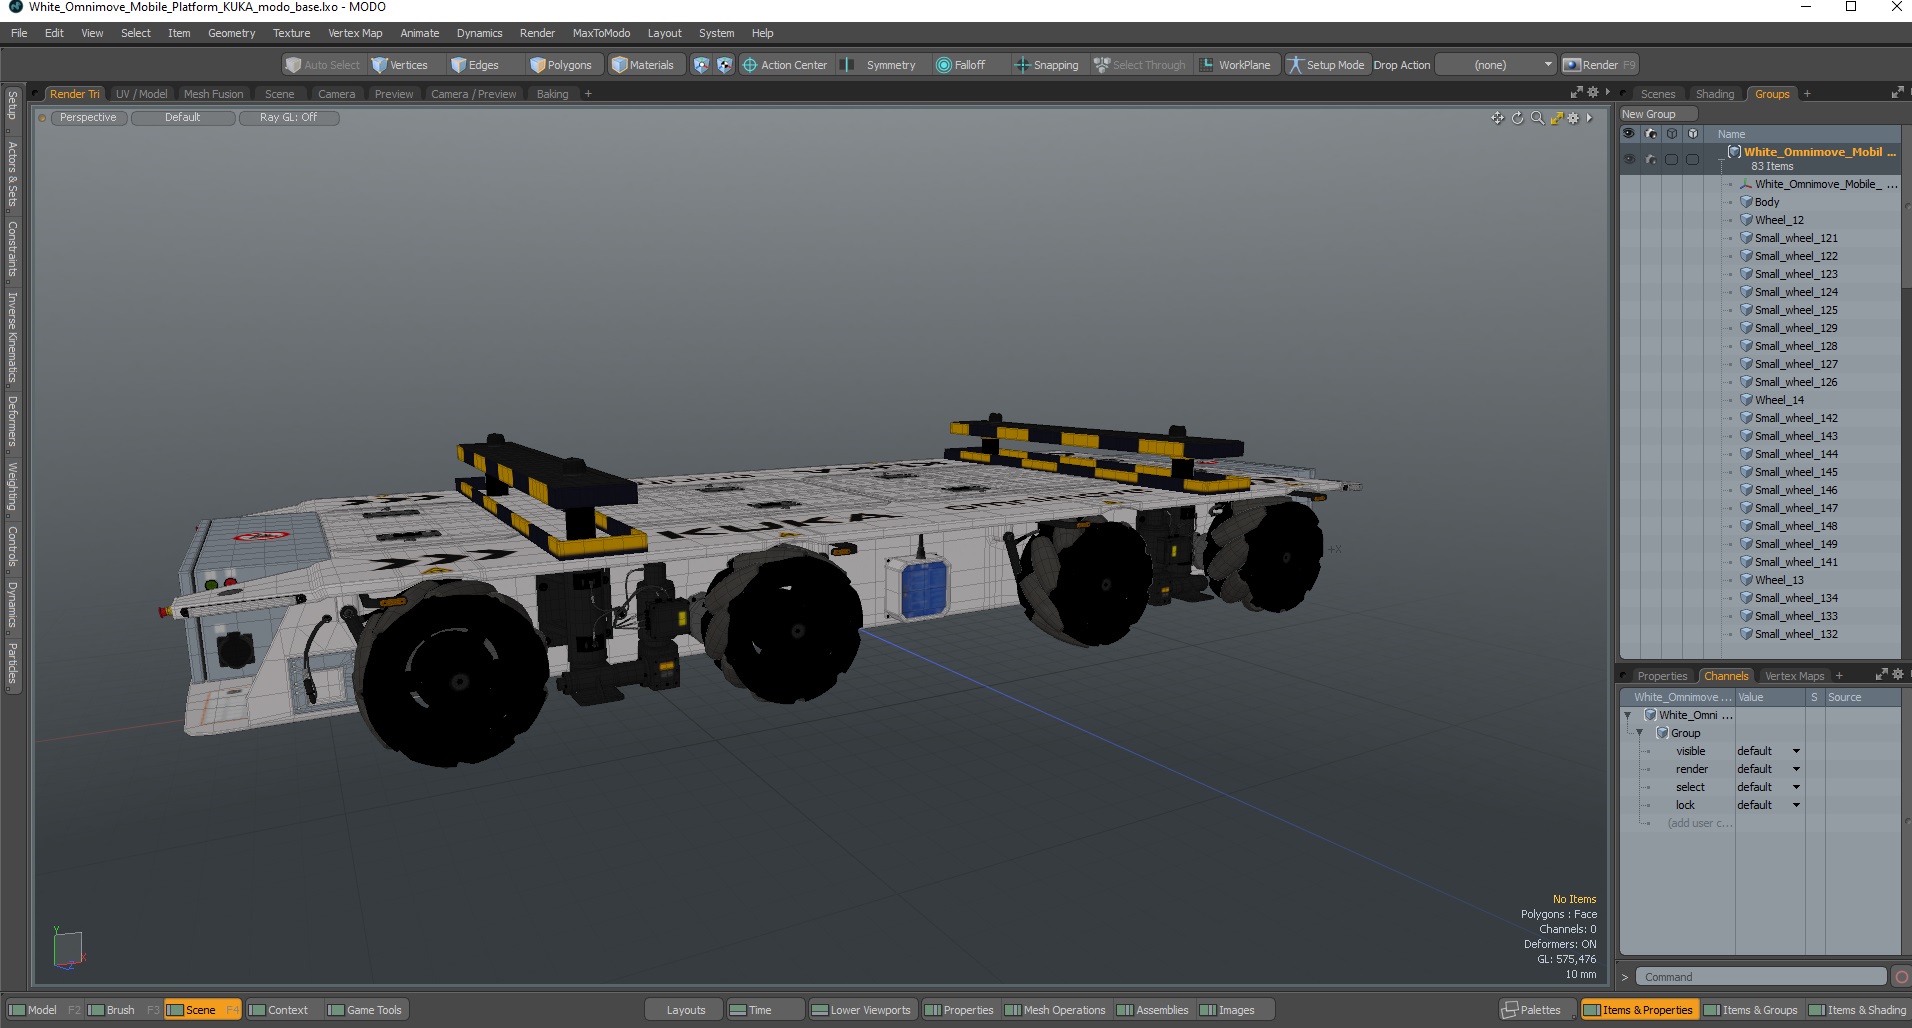Open Default shading style dropdown
Image resolution: width=1912 pixels, height=1028 pixels.
tap(183, 118)
